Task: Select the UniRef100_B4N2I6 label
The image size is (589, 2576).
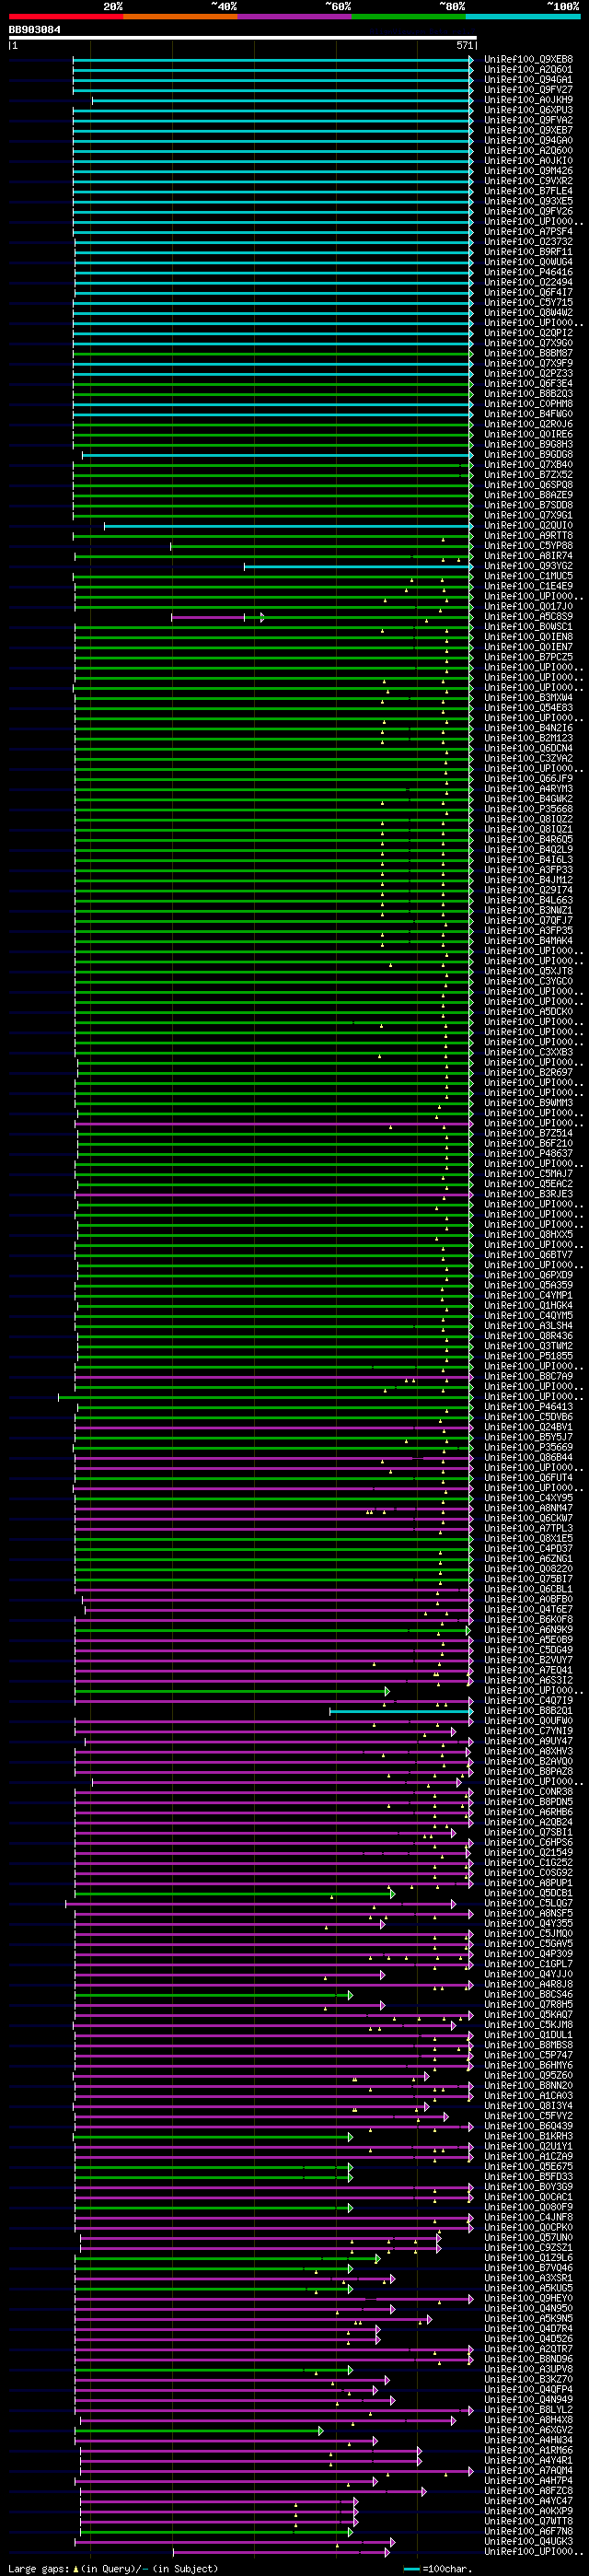Action: (x=529, y=729)
